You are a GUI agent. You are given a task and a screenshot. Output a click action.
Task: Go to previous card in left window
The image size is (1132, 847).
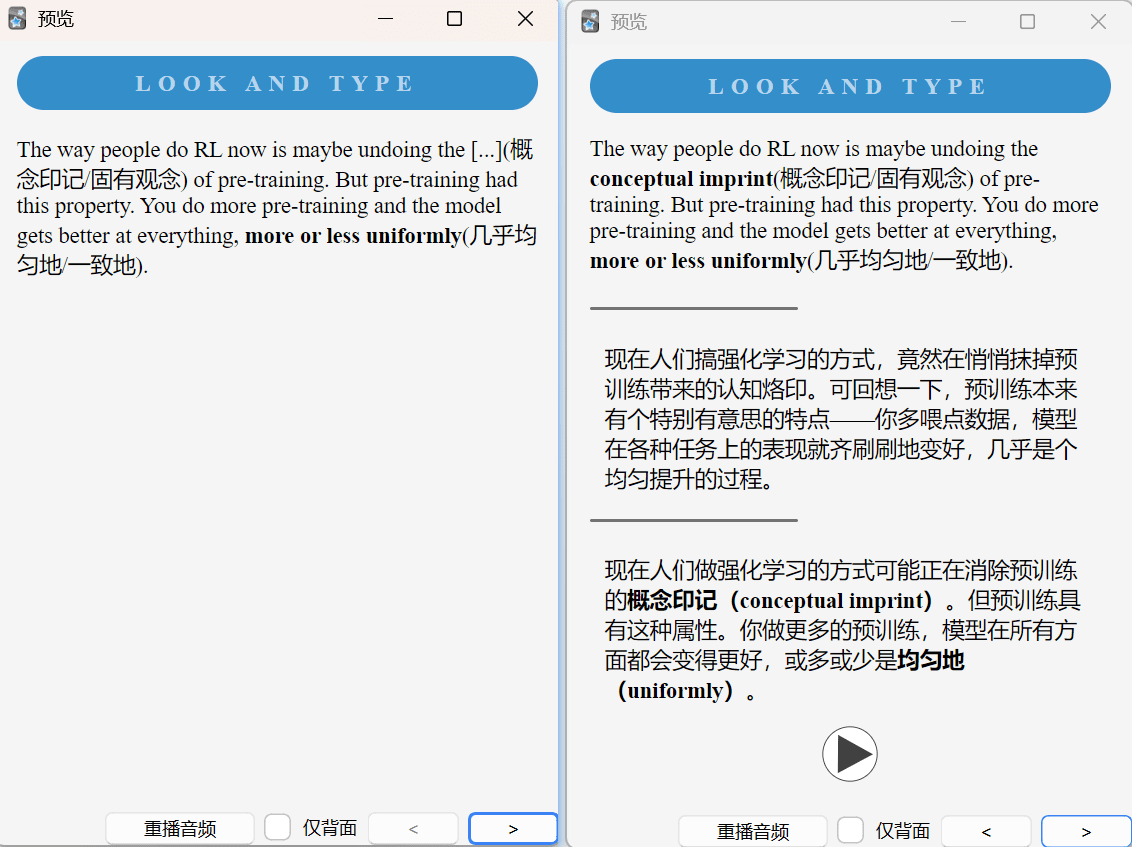click(x=413, y=828)
